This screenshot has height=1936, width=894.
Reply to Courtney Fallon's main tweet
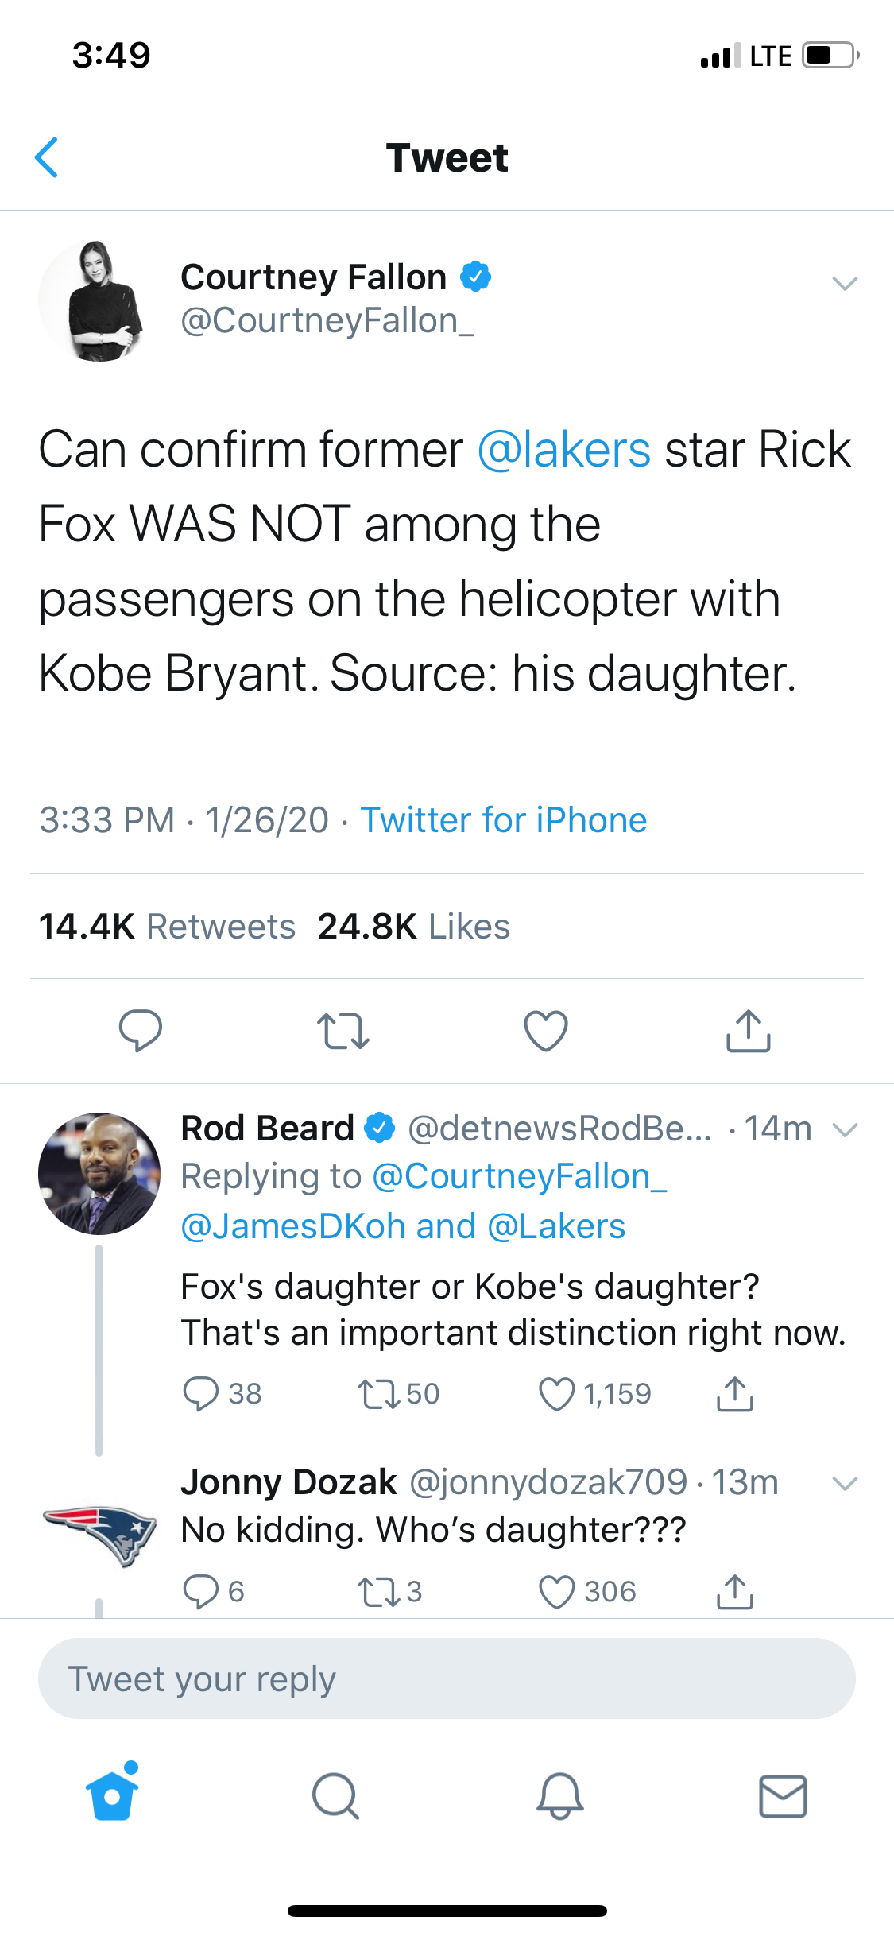(x=140, y=1031)
